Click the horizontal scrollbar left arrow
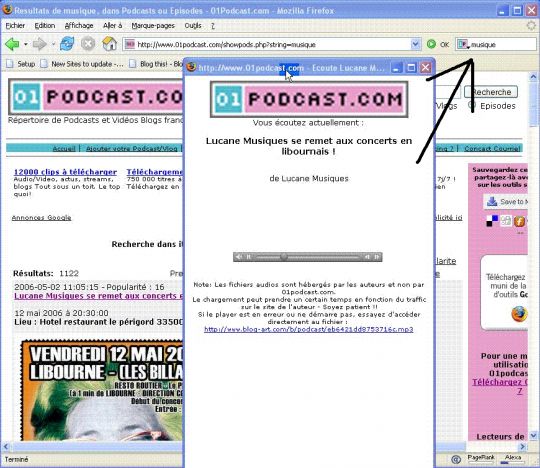540x468 pixels. pos(6,447)
